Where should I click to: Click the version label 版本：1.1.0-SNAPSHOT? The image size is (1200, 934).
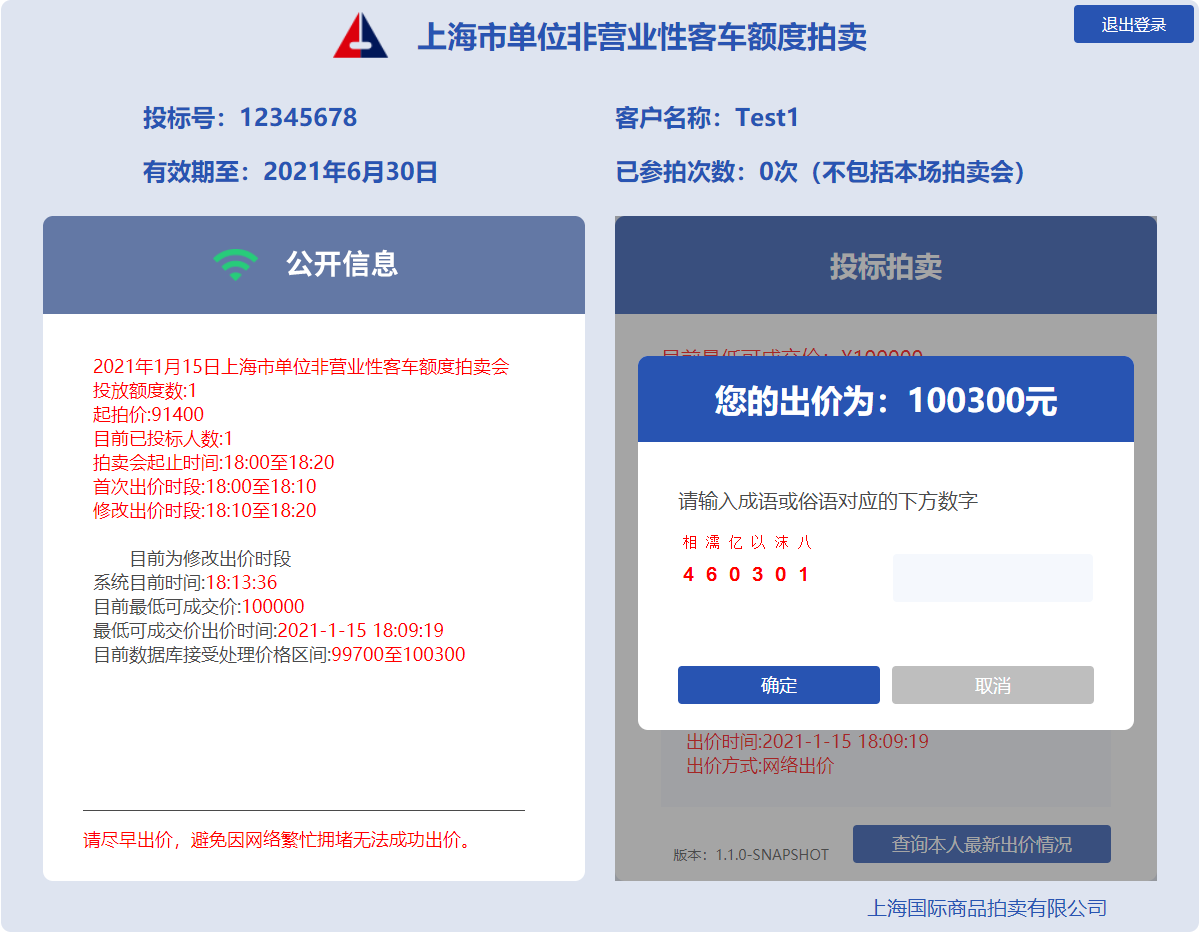[751, 855]
